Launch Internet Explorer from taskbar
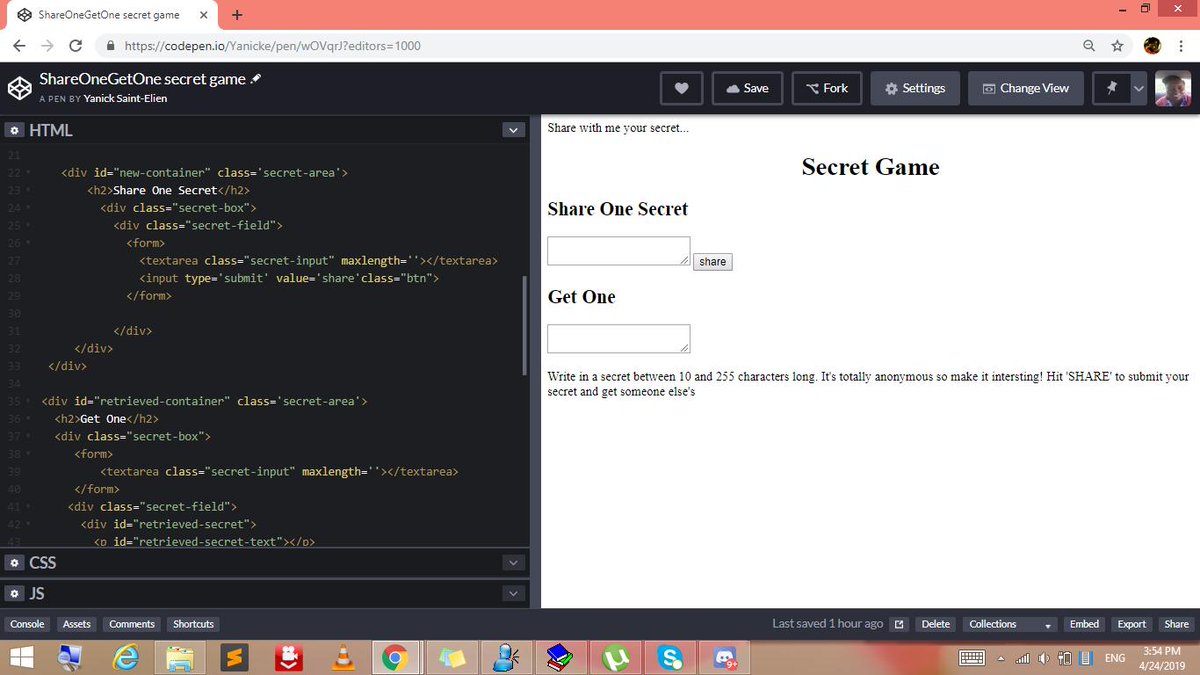The width and height of the screenshot is (1200, 675). point(125,657)
